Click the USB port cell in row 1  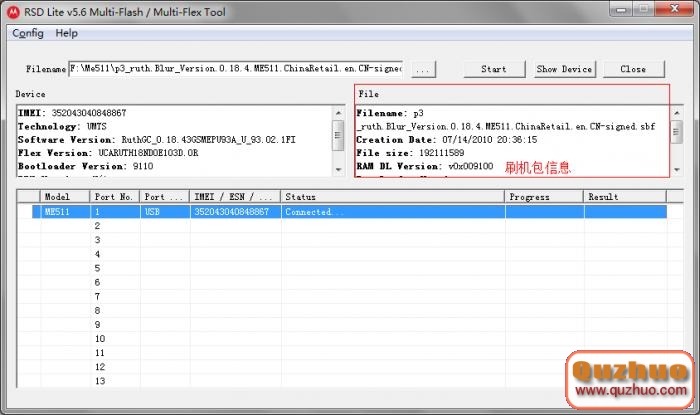(x=165, y=212)
